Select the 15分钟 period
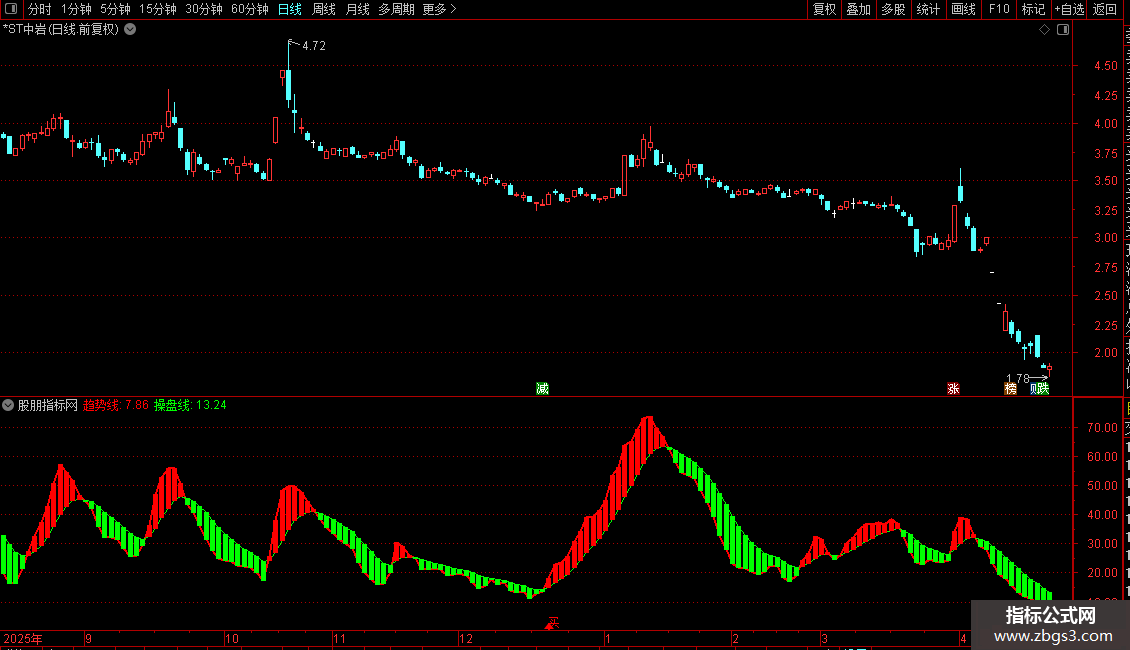This screenshot has width=1130, height=650. click(158, 9)
